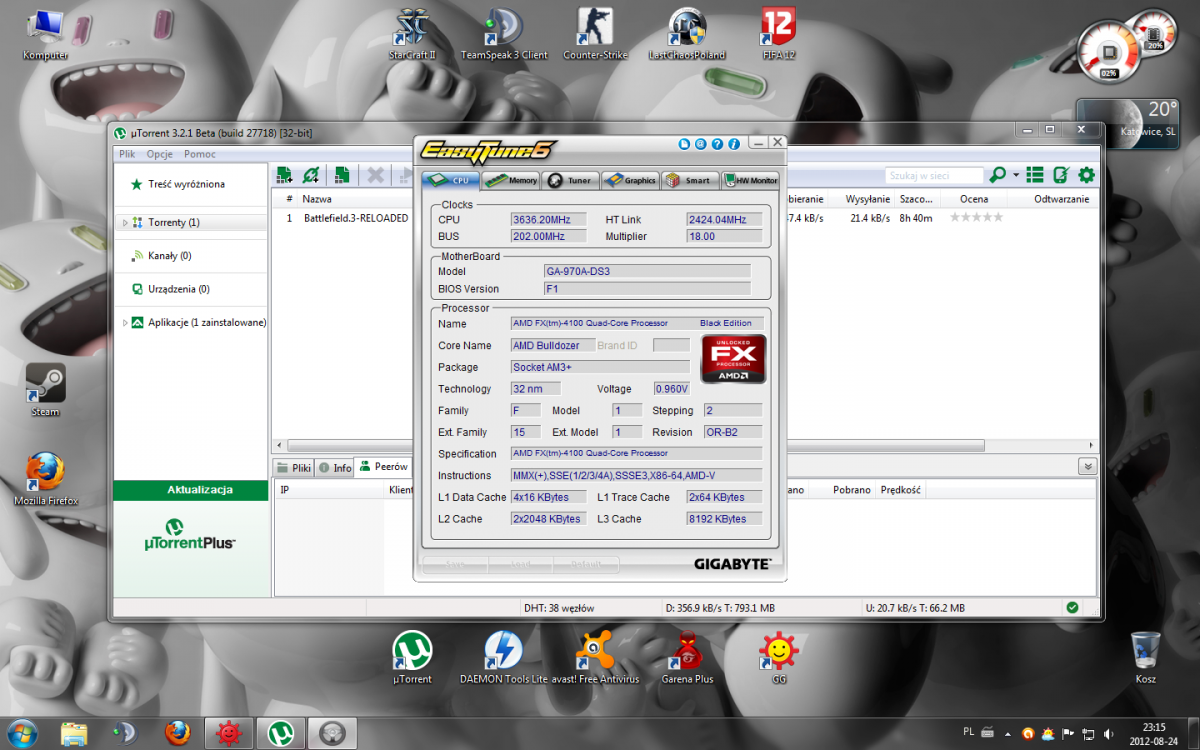The height and width of the screenshot is (750, 1200).
Task: Select the FIFA 12 desktop shortcut
Action: (779, 34)
